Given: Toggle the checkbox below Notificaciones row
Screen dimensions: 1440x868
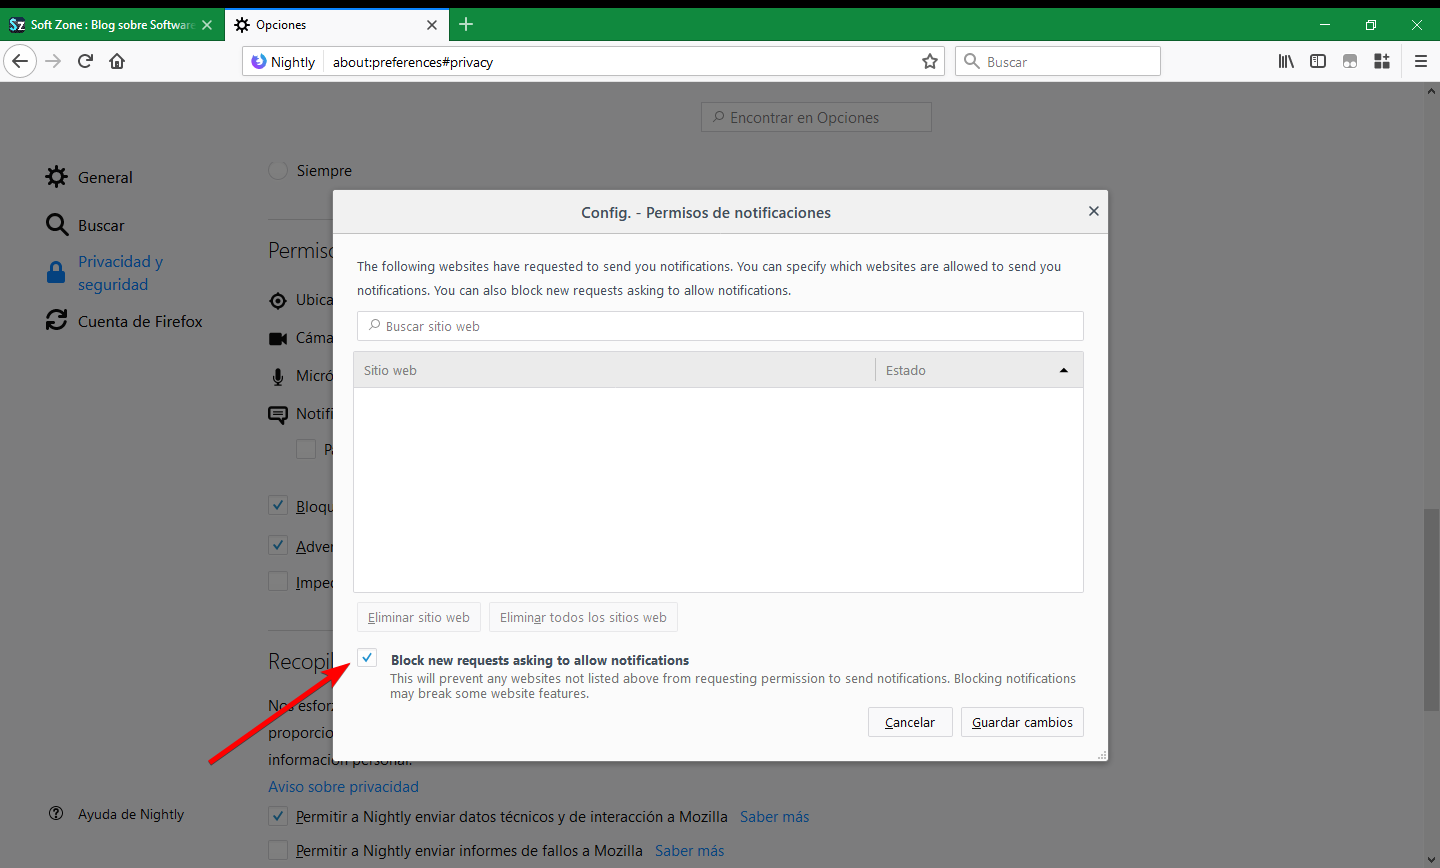Looking at the screenshot, I should pos(306,449).
